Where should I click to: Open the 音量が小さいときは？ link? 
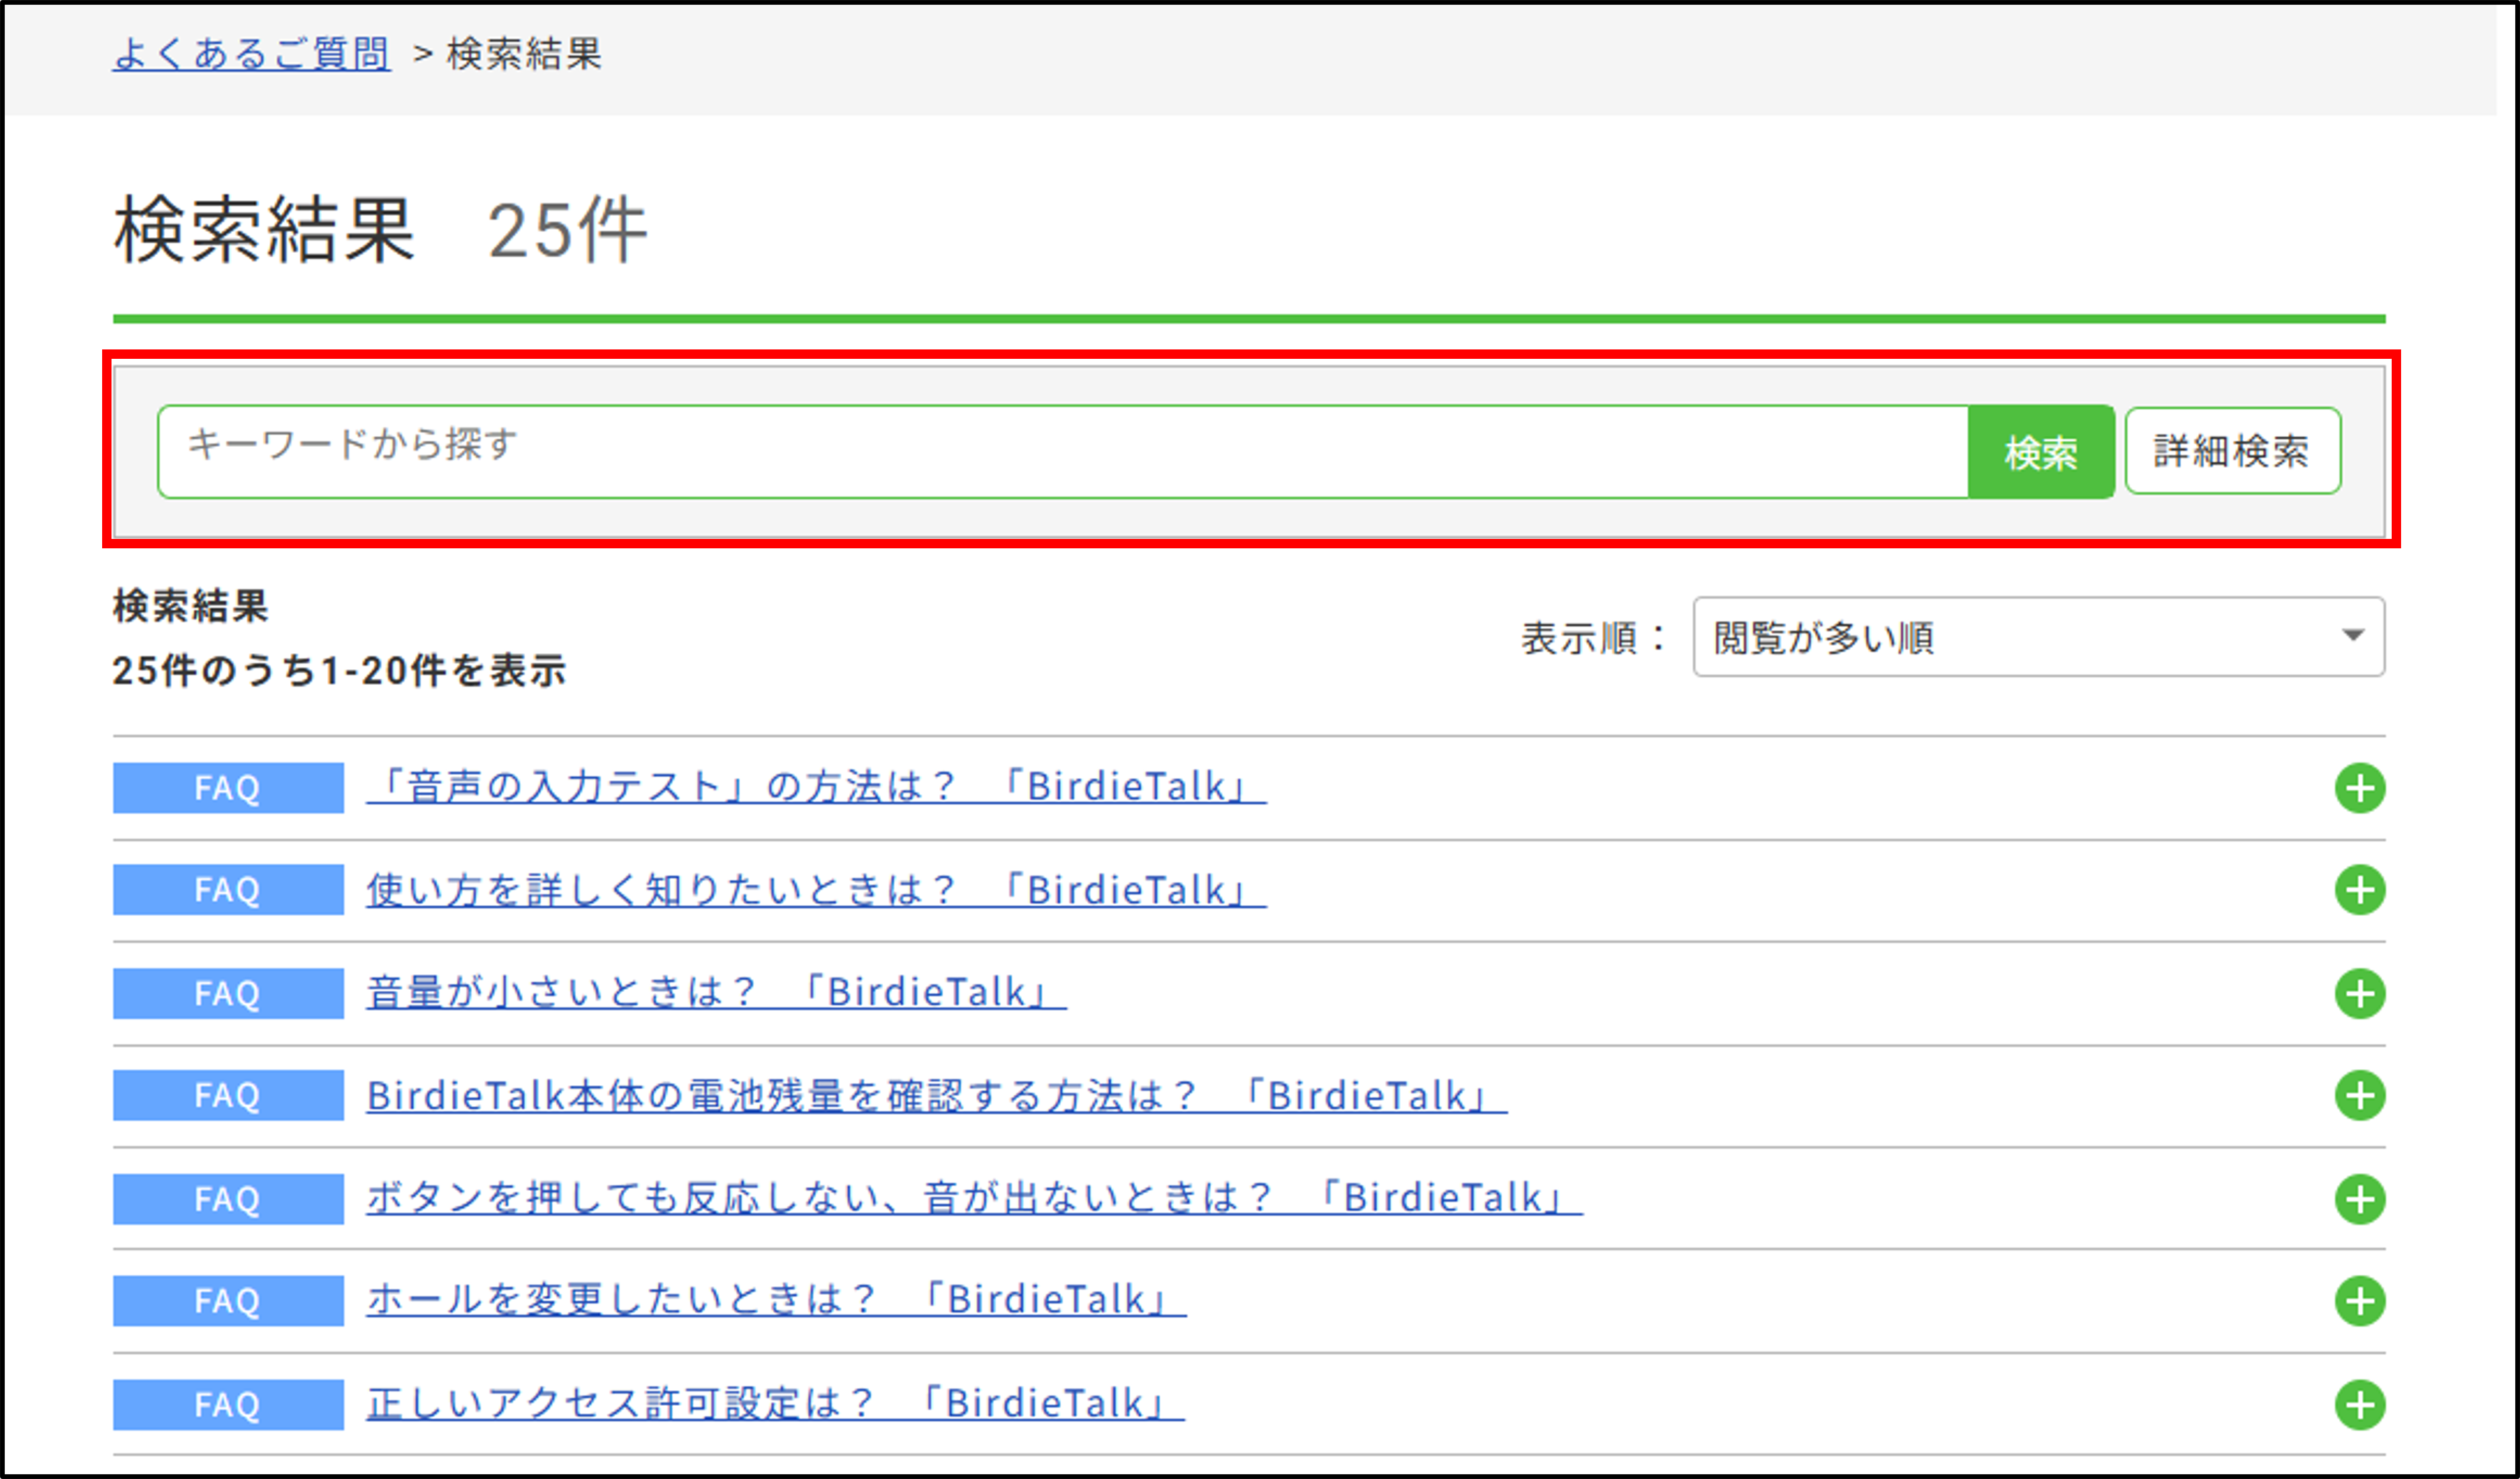click(x=716, y=993)
